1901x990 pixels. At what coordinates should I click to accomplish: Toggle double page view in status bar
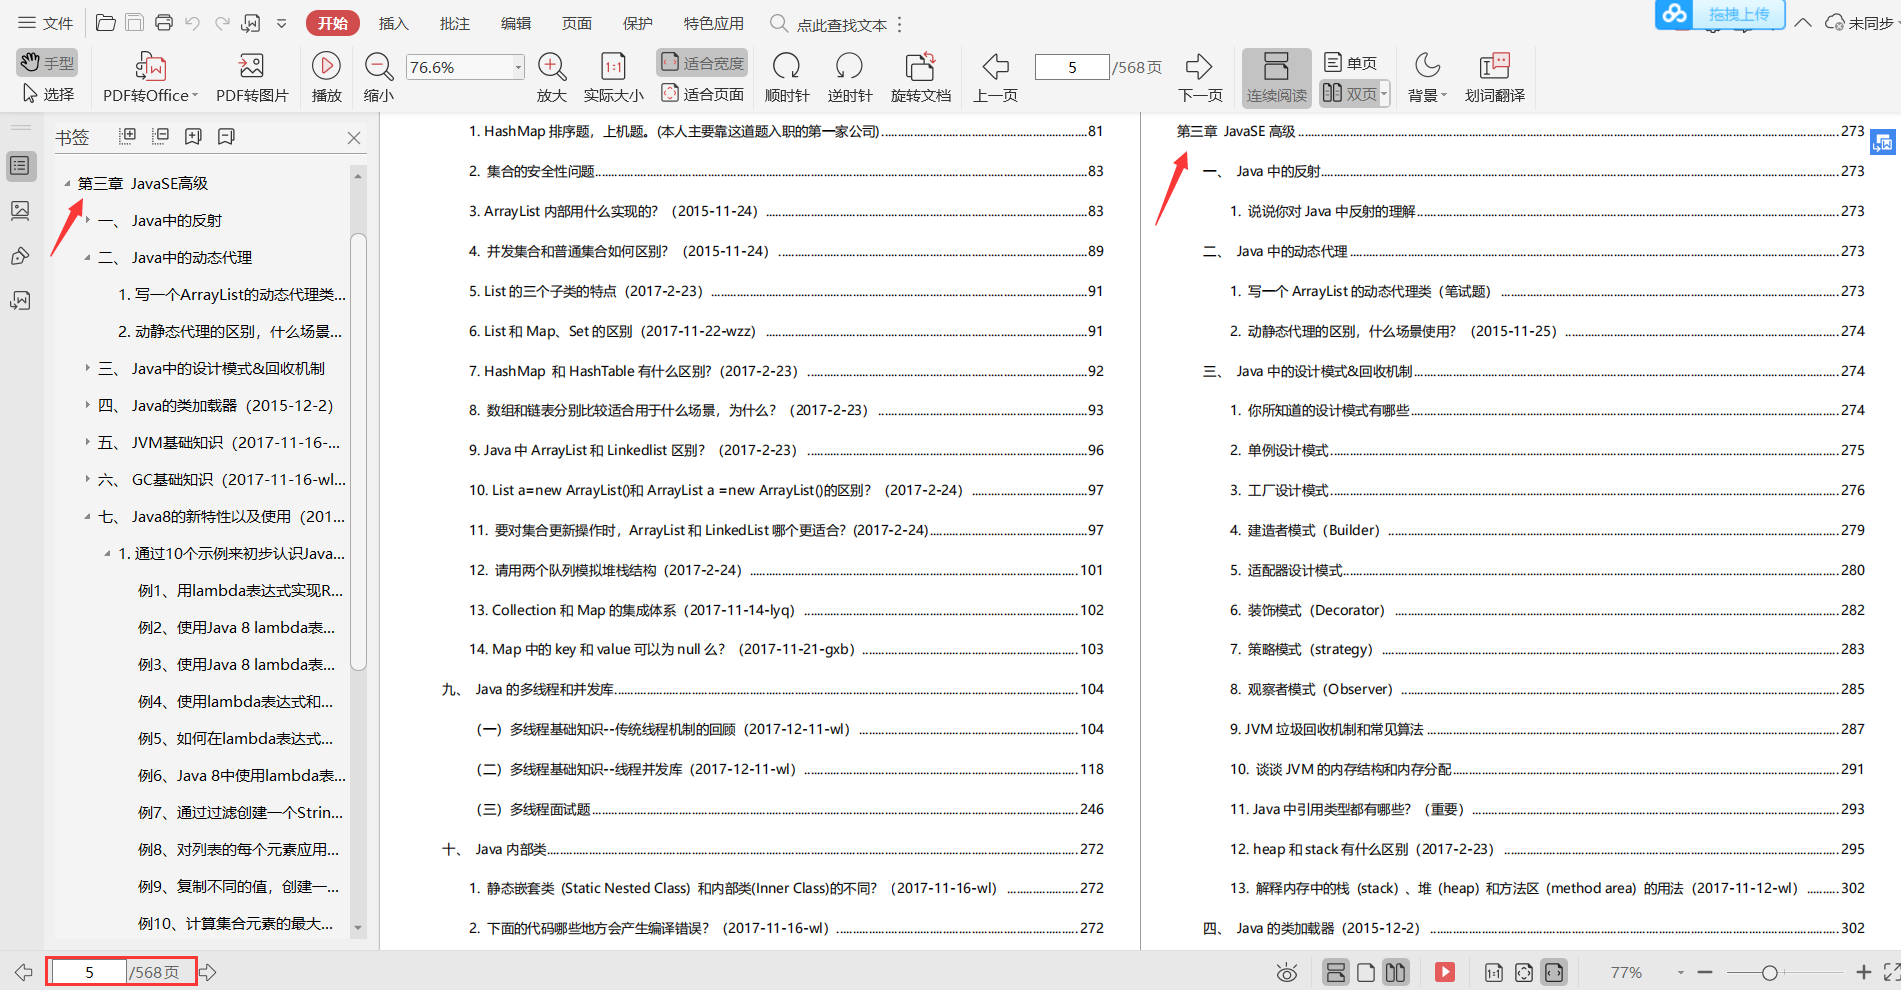click(1396, 972)
